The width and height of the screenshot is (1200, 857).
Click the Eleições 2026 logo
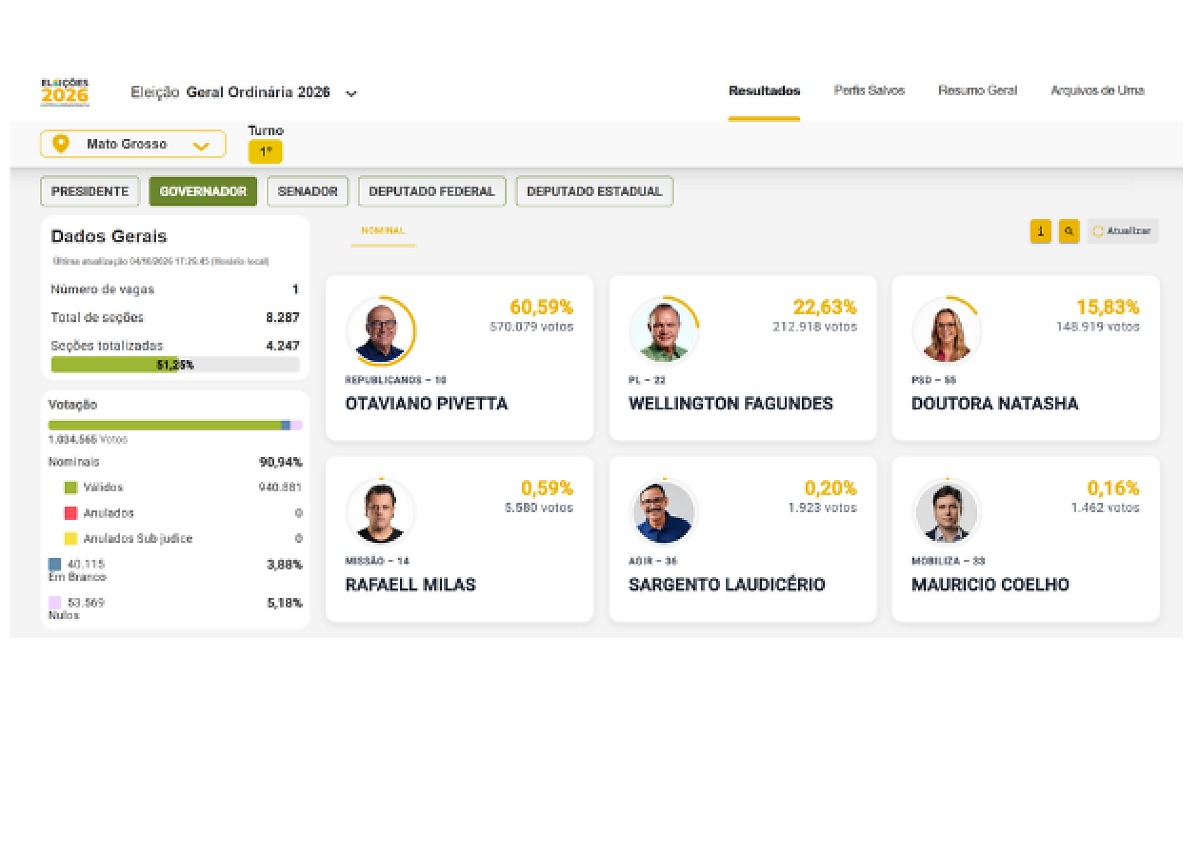click(65, 92)
